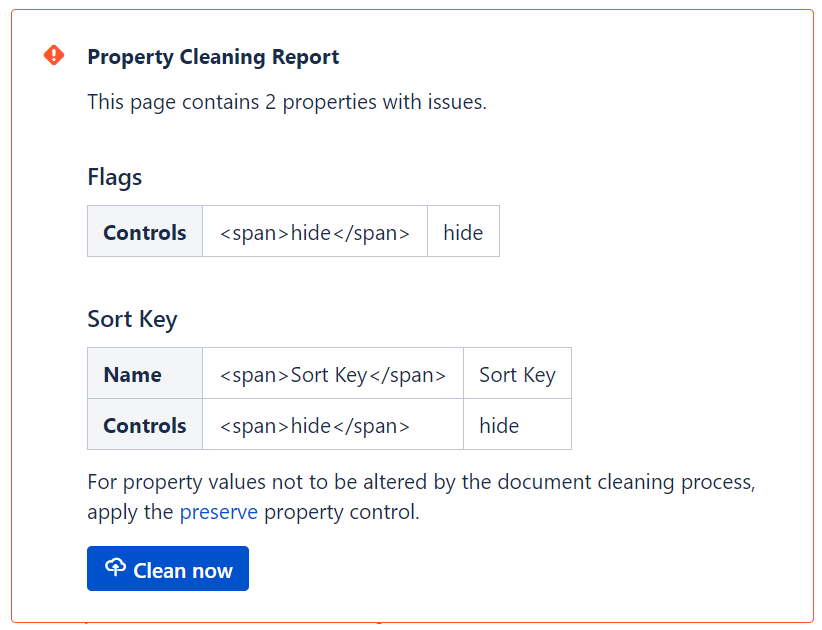The image size is (822, 630).
Task: Select the Flags section heading
Action: [115, 177]
